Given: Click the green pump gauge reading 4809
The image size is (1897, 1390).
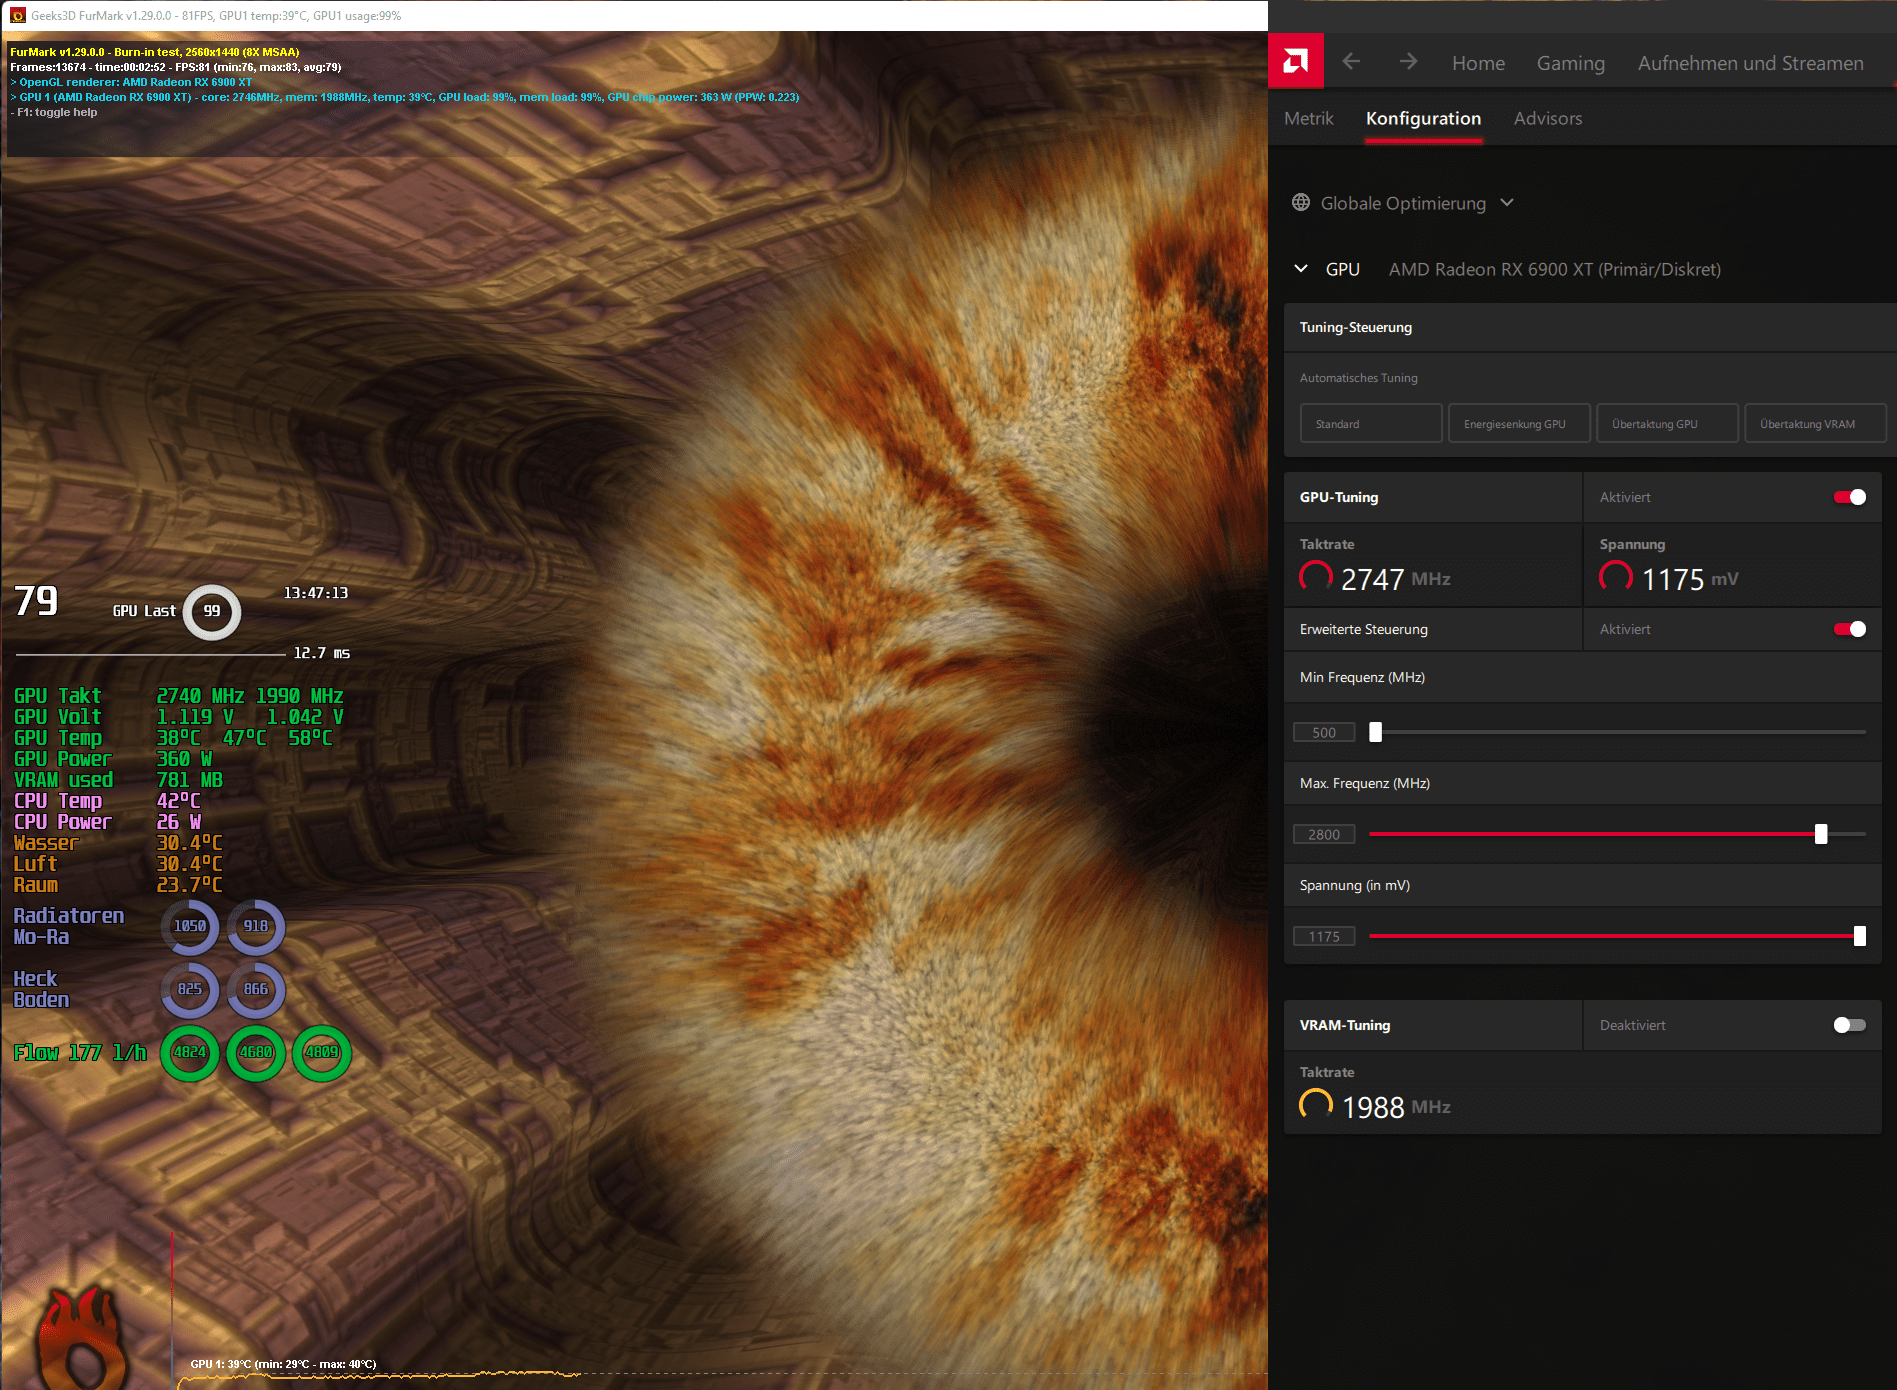Looking at the screenshot, I should pos(322,1052).
